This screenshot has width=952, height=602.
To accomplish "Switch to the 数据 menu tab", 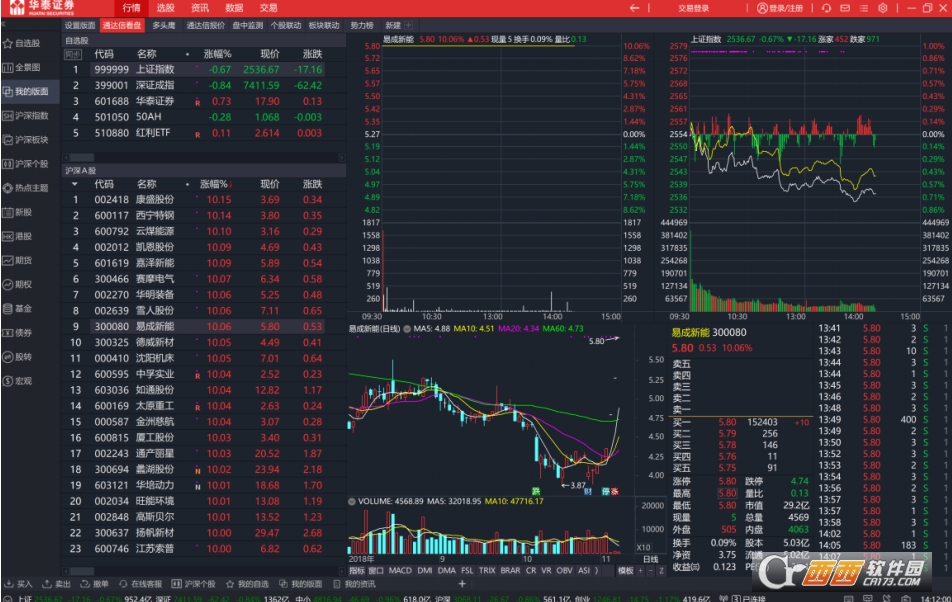I will pos(234,8).
